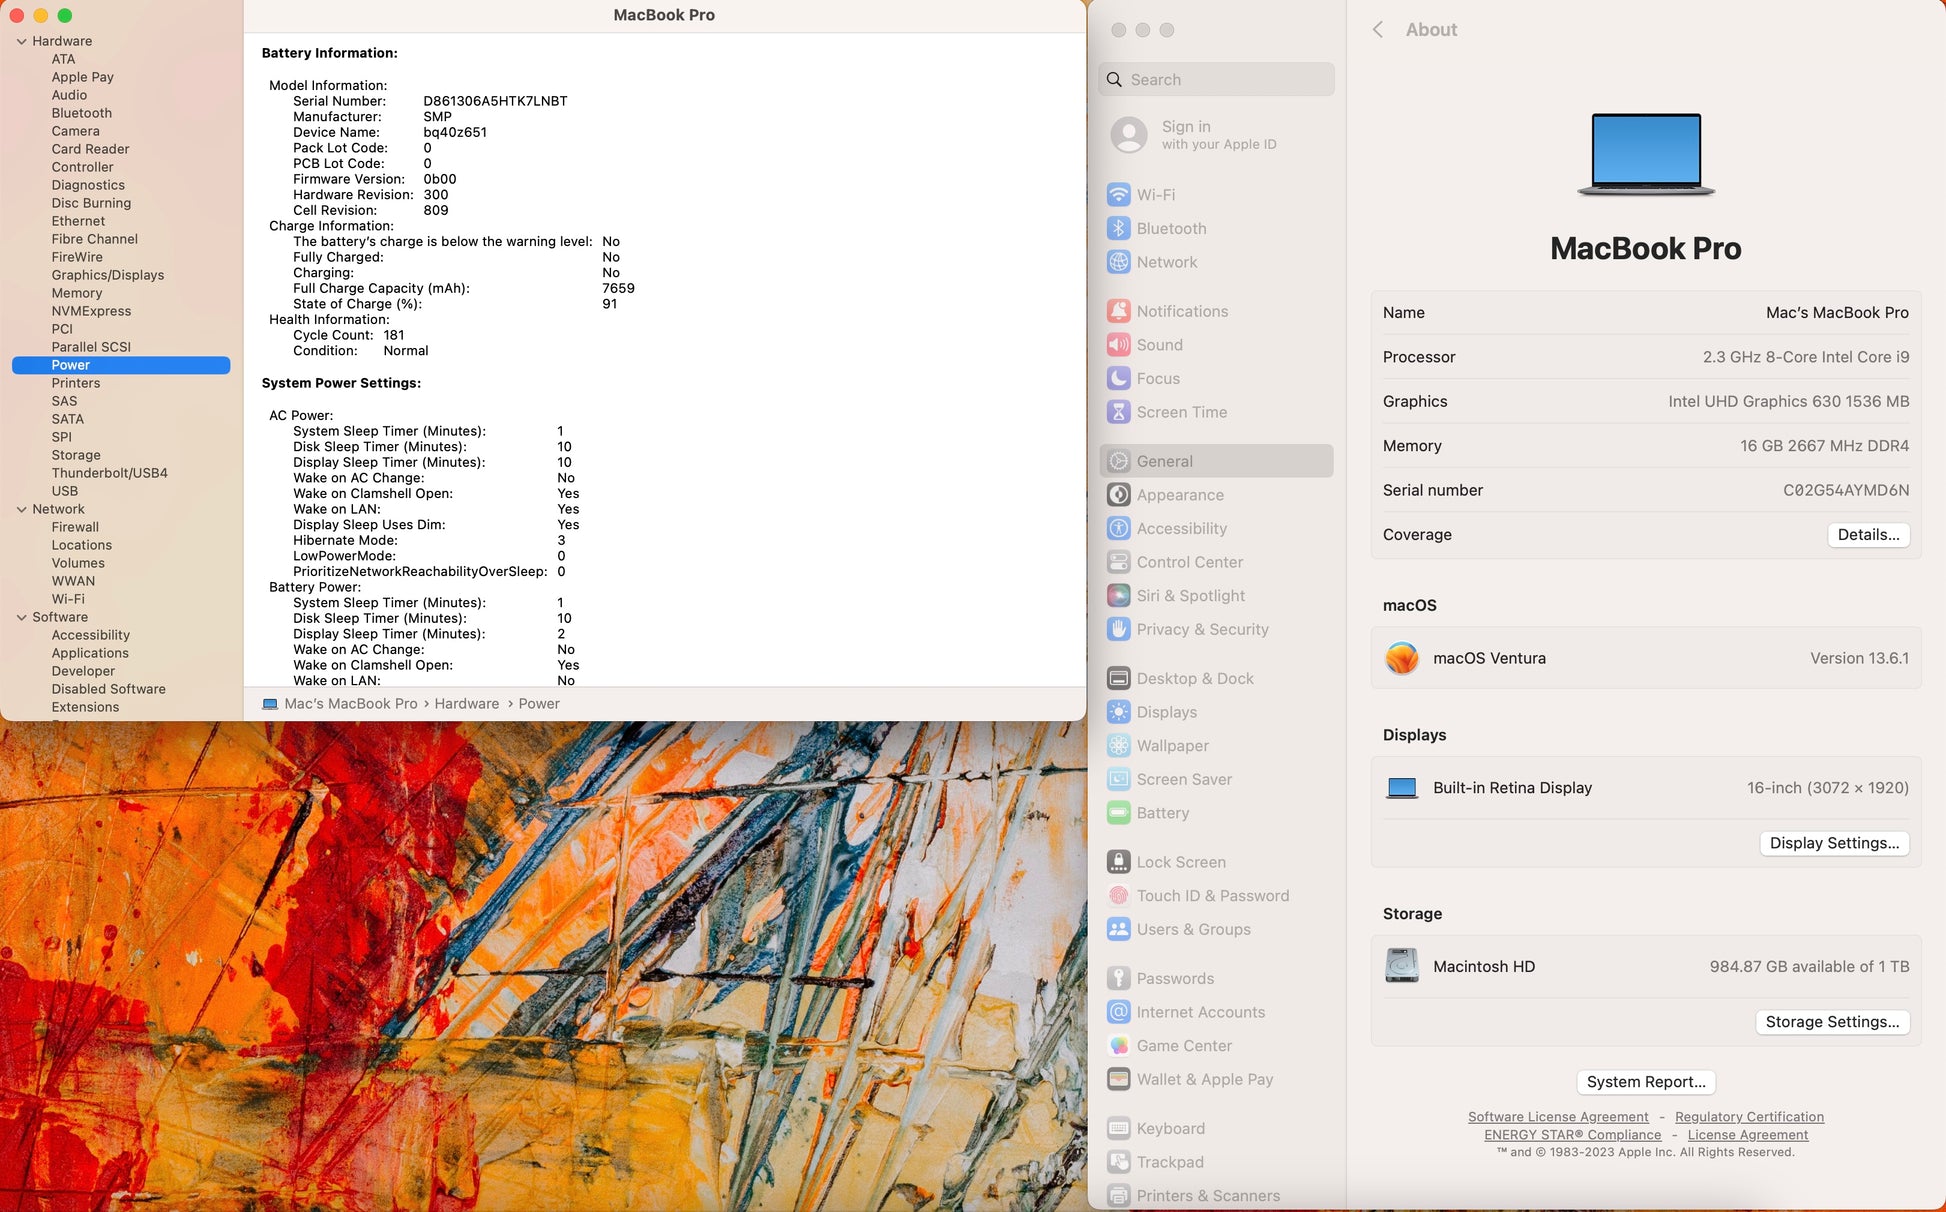Screen dimensions: 1946x1212
Task: Click the Wi-Fi settings icon
Action: point(1119,195)
